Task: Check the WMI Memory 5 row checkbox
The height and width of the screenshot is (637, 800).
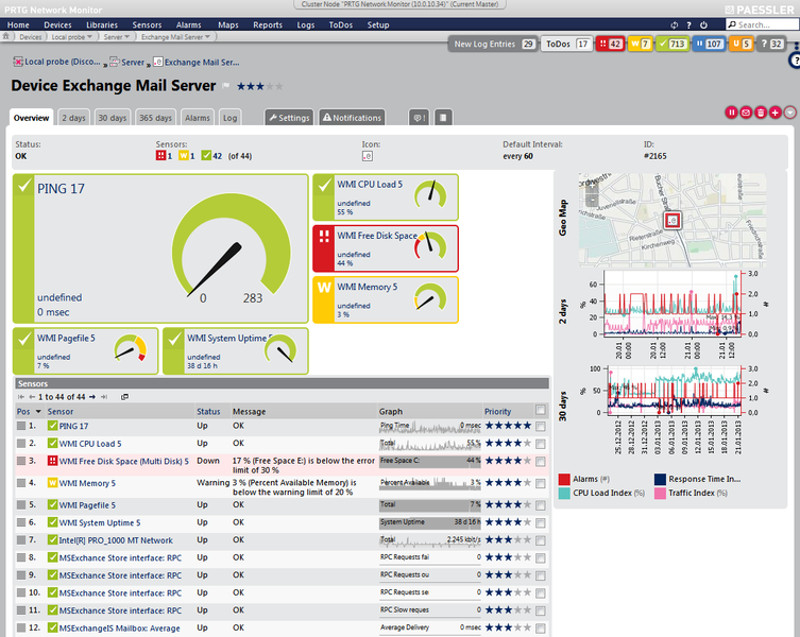Action: pos(541,483)
